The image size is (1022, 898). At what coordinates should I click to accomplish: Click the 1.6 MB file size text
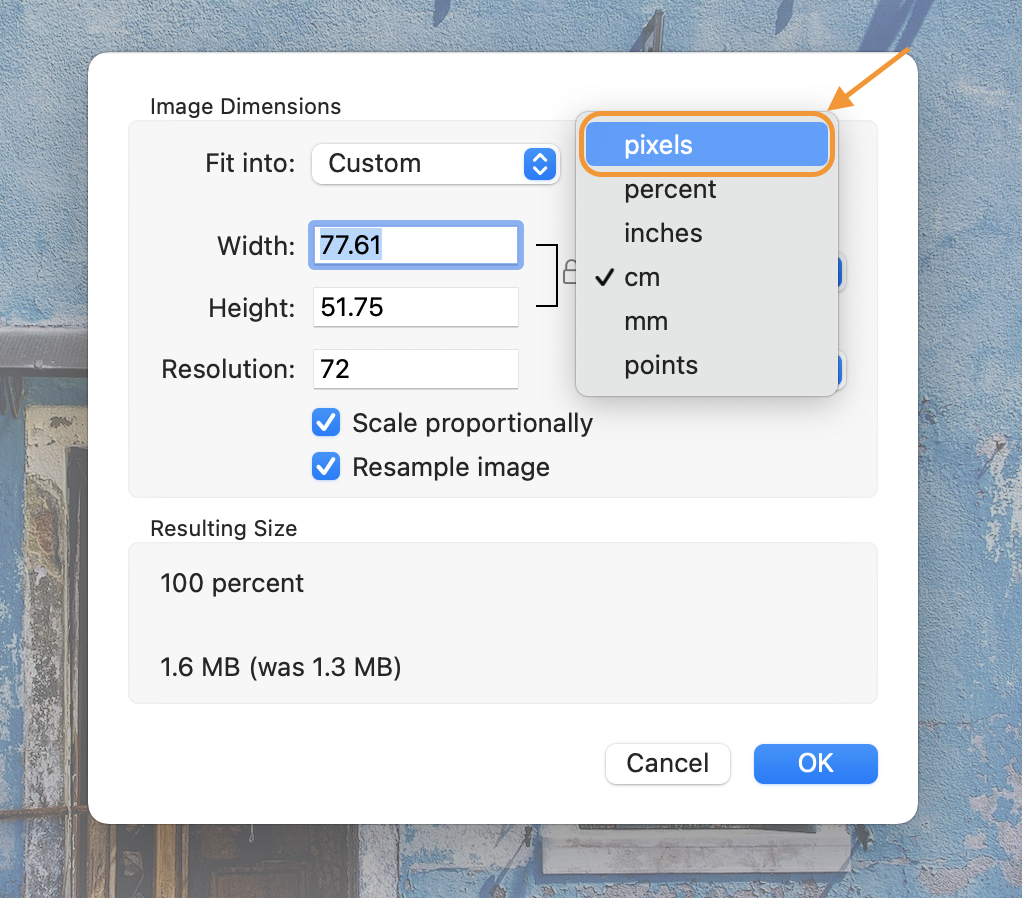click(280, 667)
